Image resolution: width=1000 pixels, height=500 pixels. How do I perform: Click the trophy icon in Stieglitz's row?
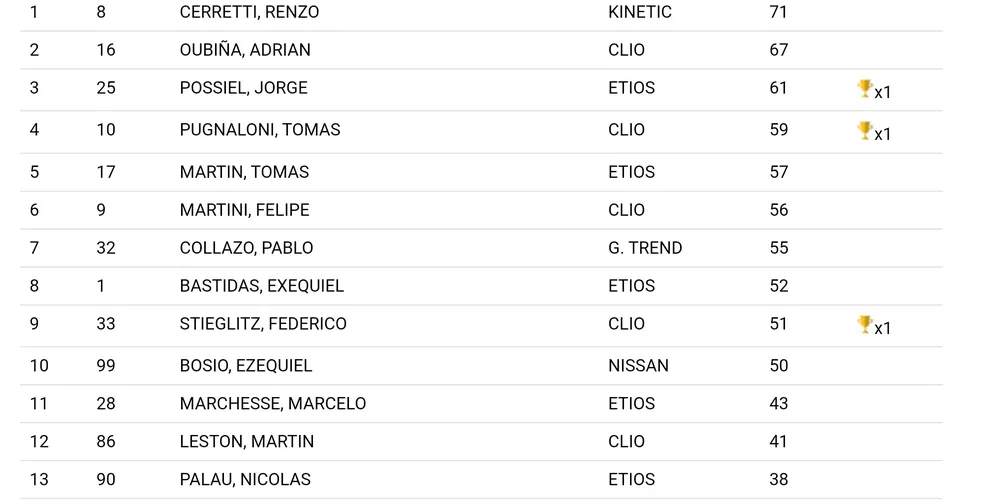[x=865, y=325]
